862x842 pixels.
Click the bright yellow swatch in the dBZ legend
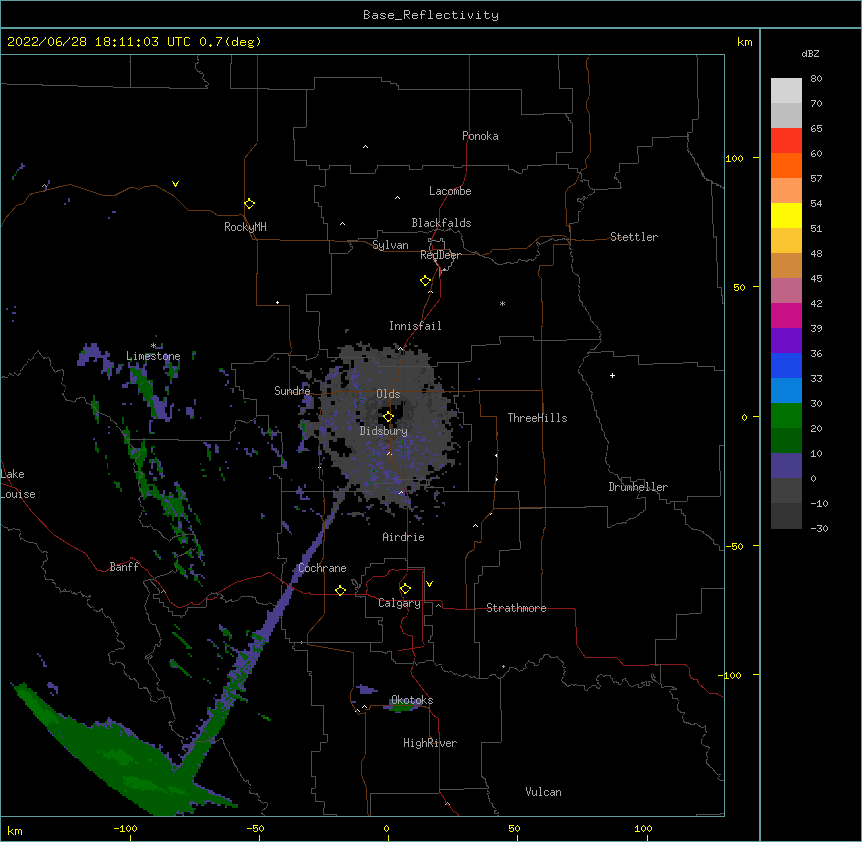[x=786, y=215]
